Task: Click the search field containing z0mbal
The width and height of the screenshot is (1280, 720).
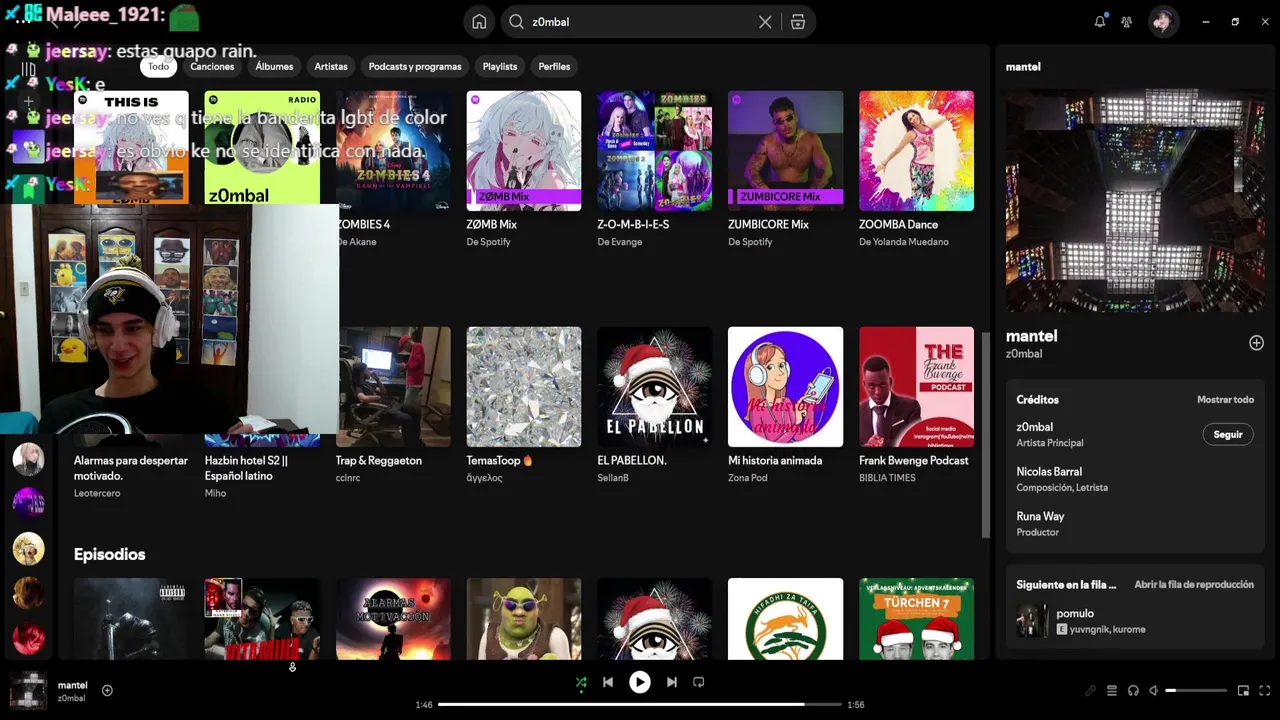Action: (640, 22)
